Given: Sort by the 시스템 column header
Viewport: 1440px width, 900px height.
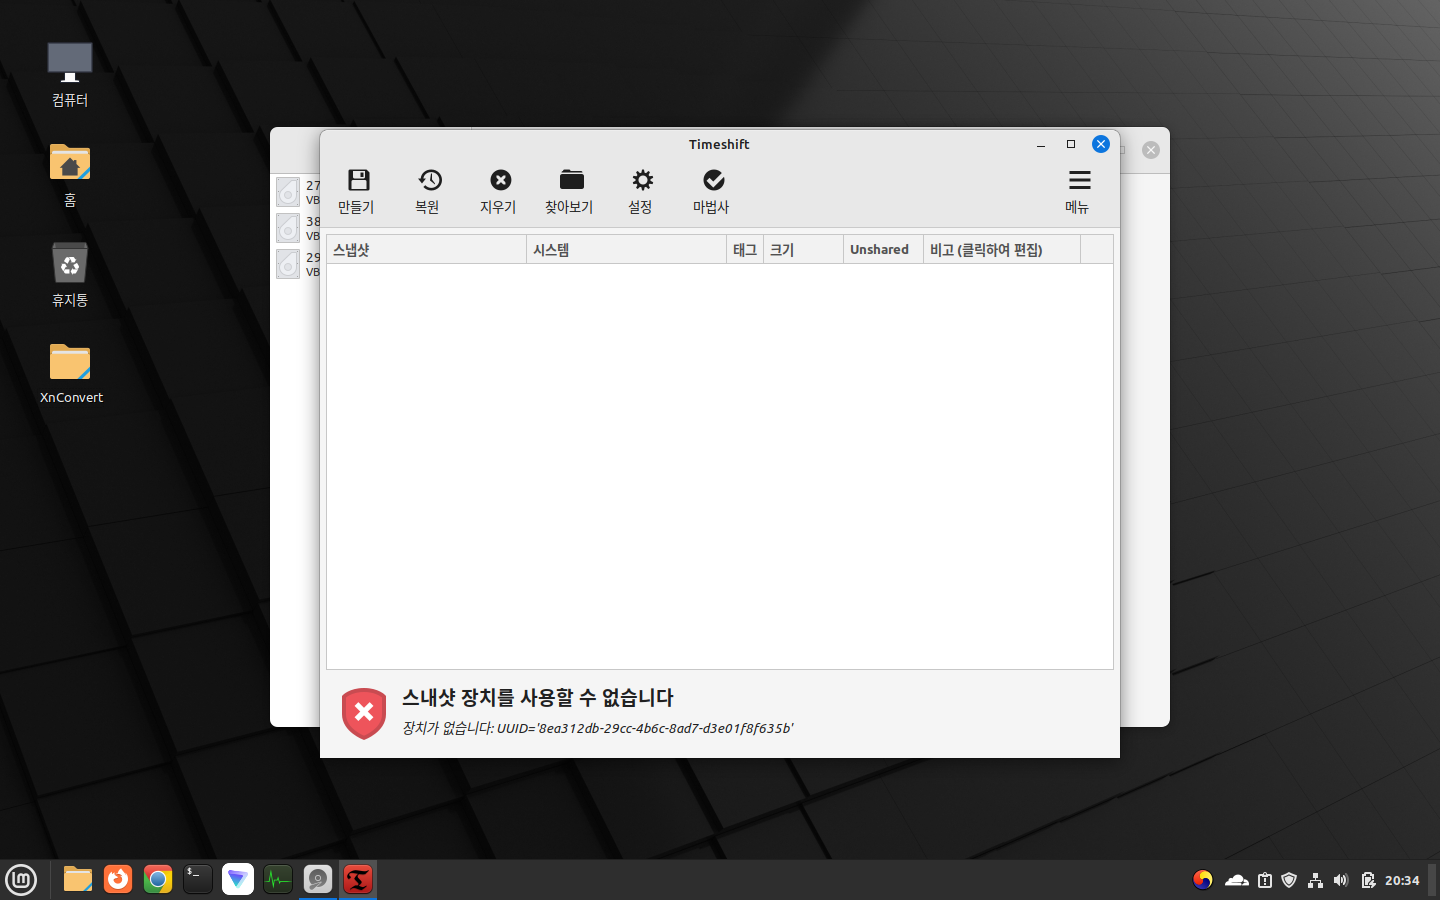Looking at the screenshot, I should [x=627, y=250].
